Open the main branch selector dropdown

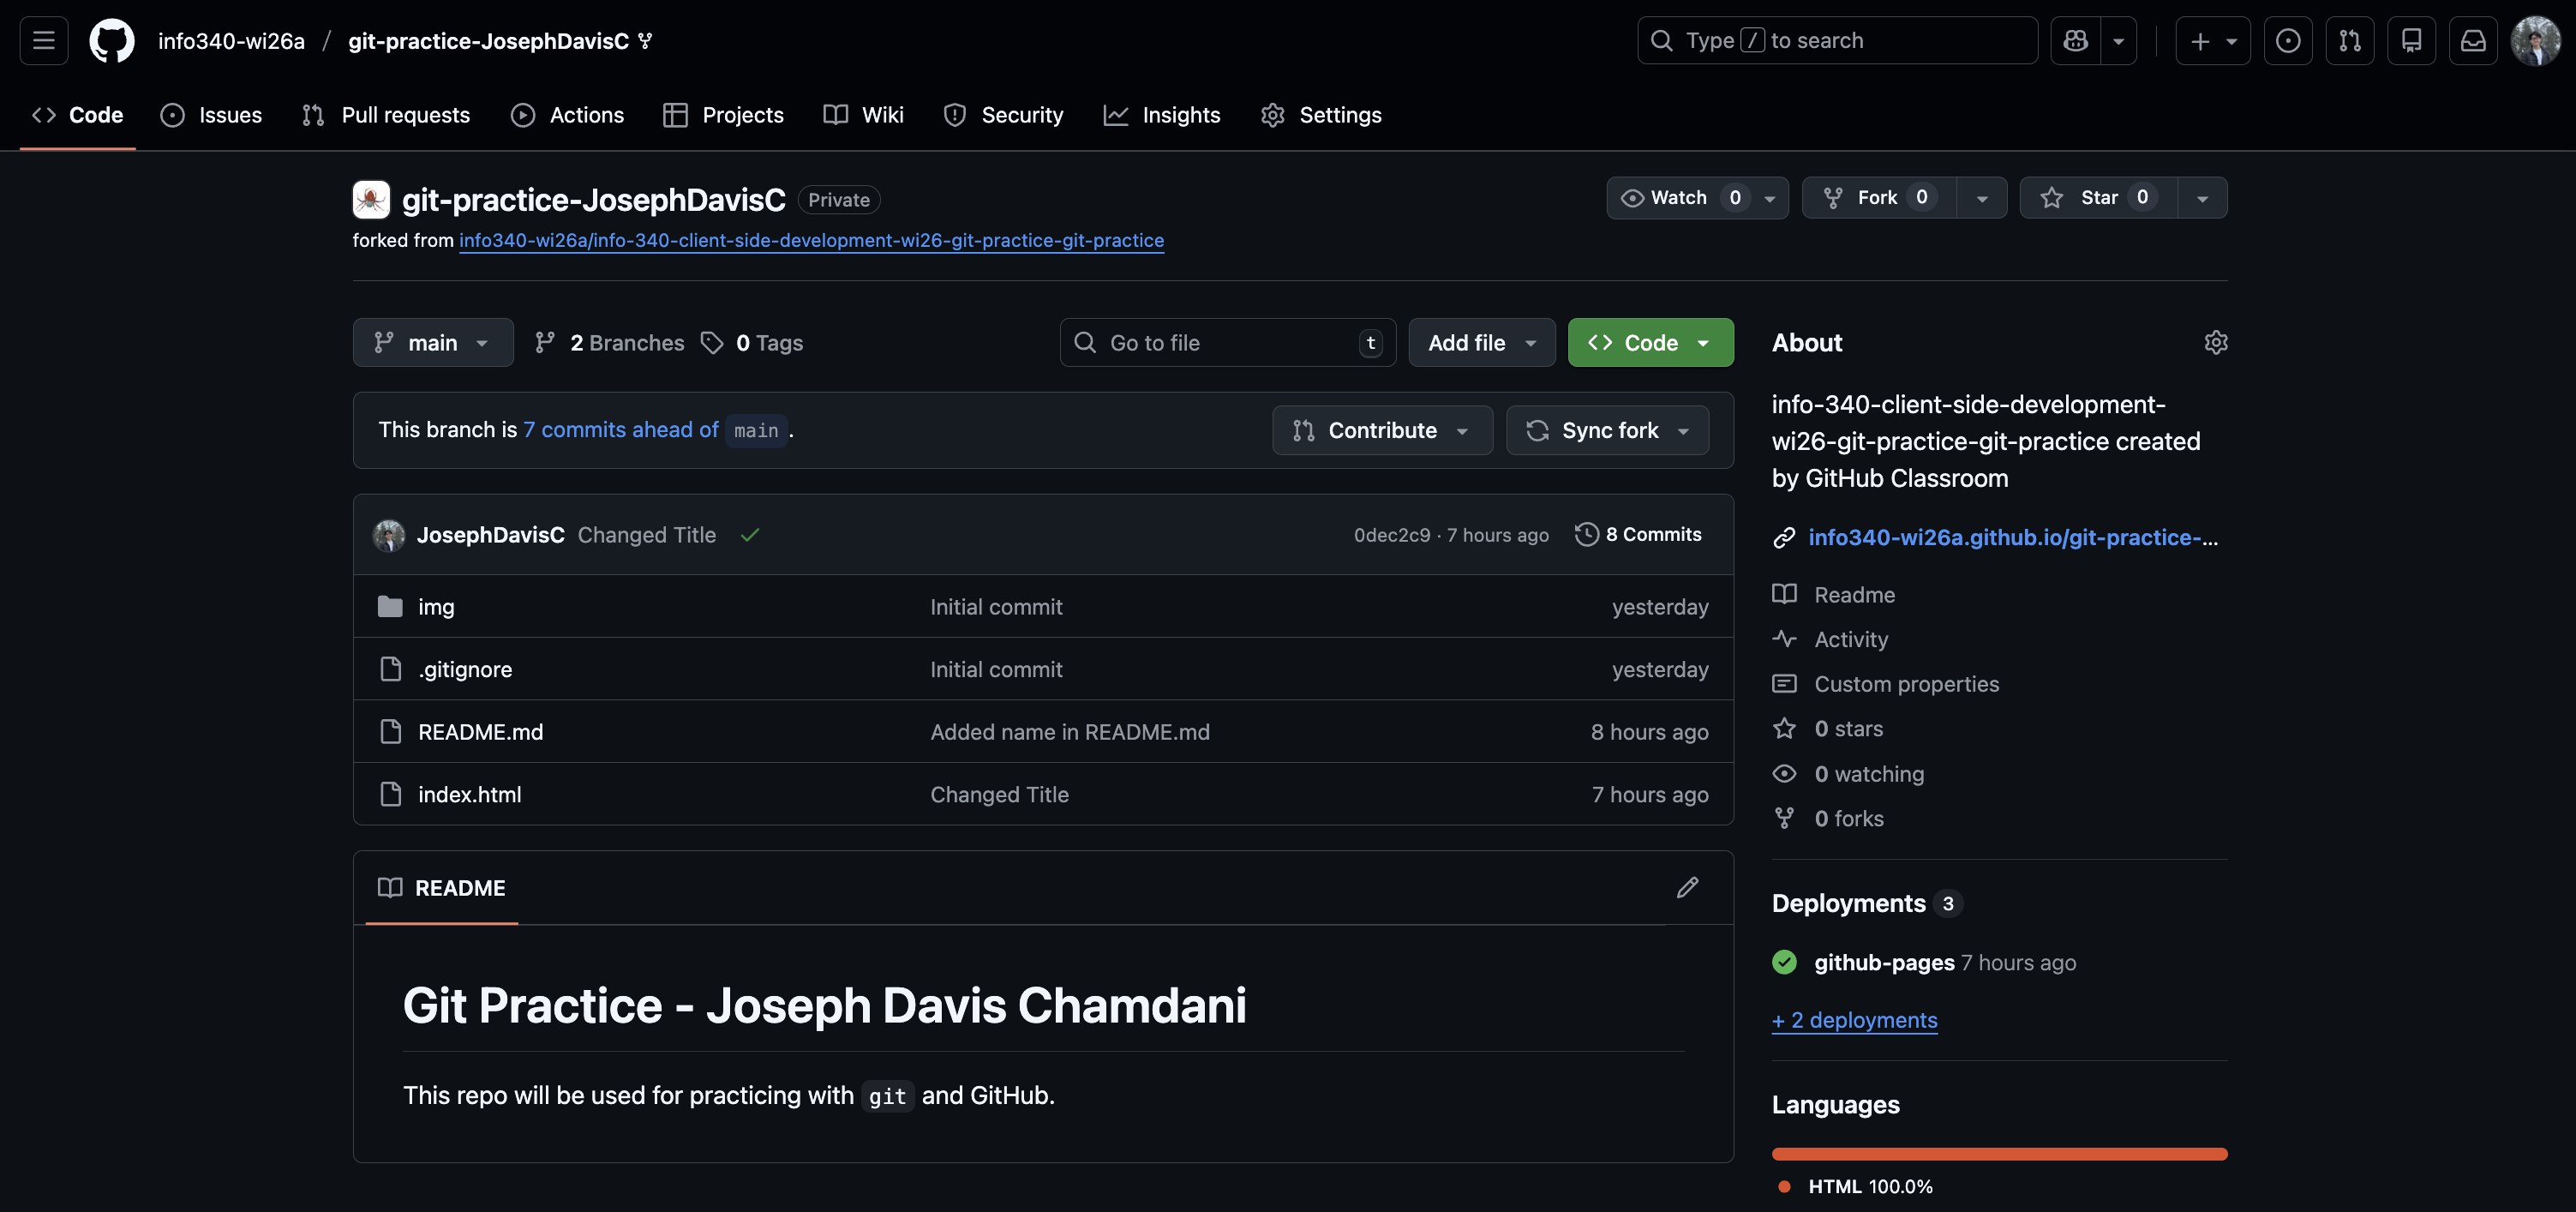pos(433,342)
